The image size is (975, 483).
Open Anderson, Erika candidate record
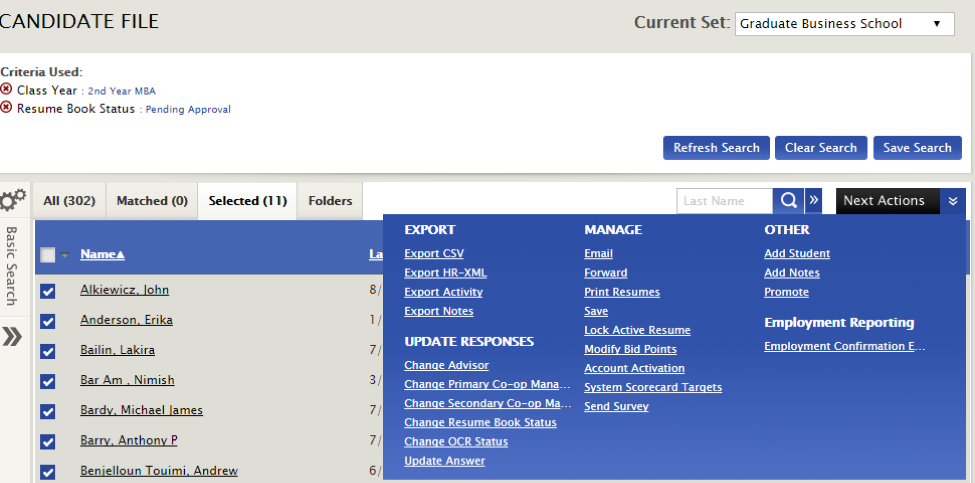126,320
